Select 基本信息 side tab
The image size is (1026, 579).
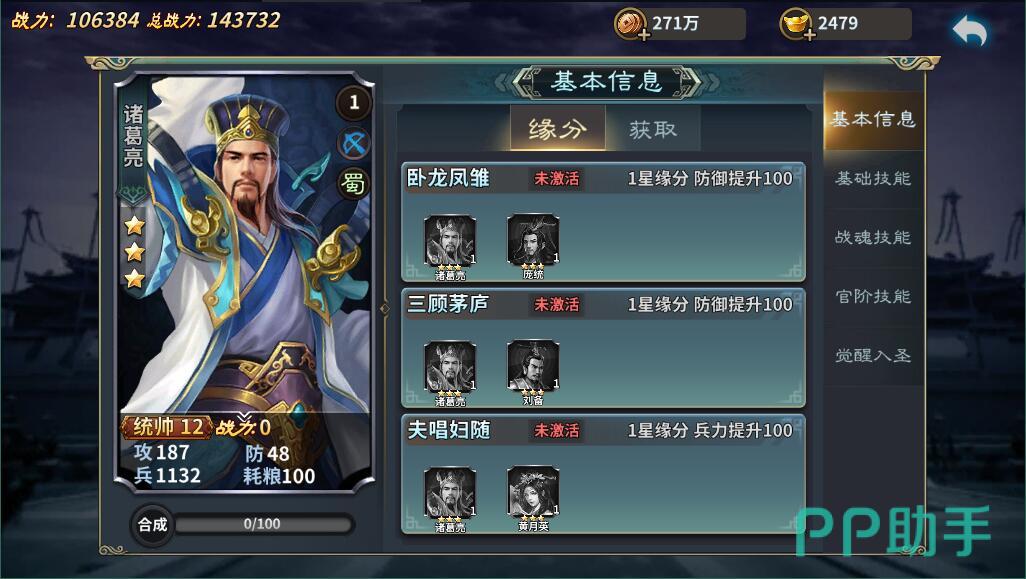pos(873,119)
